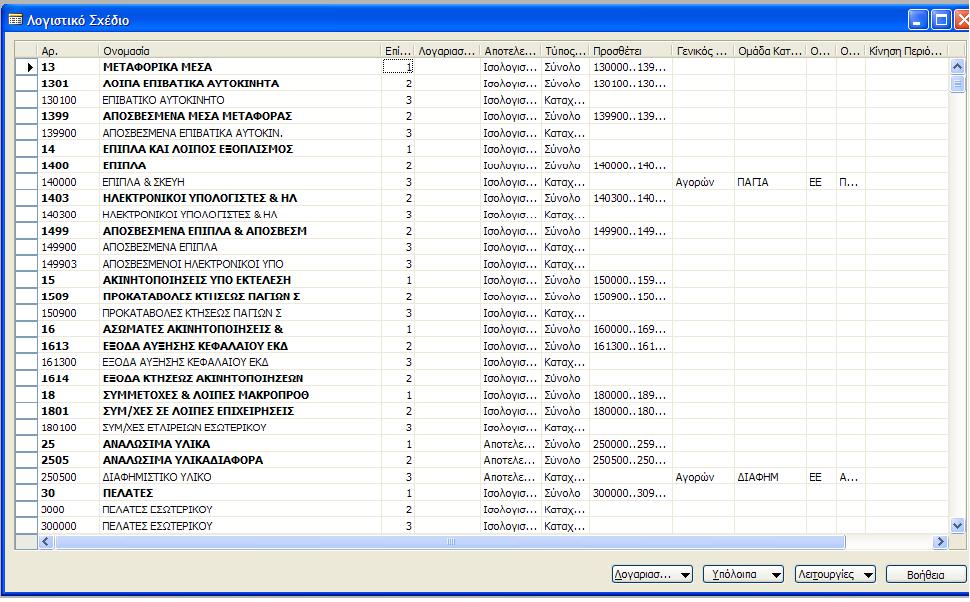Select account number 1403
This screenshot has width=970, height=602.
click(54, 199)
